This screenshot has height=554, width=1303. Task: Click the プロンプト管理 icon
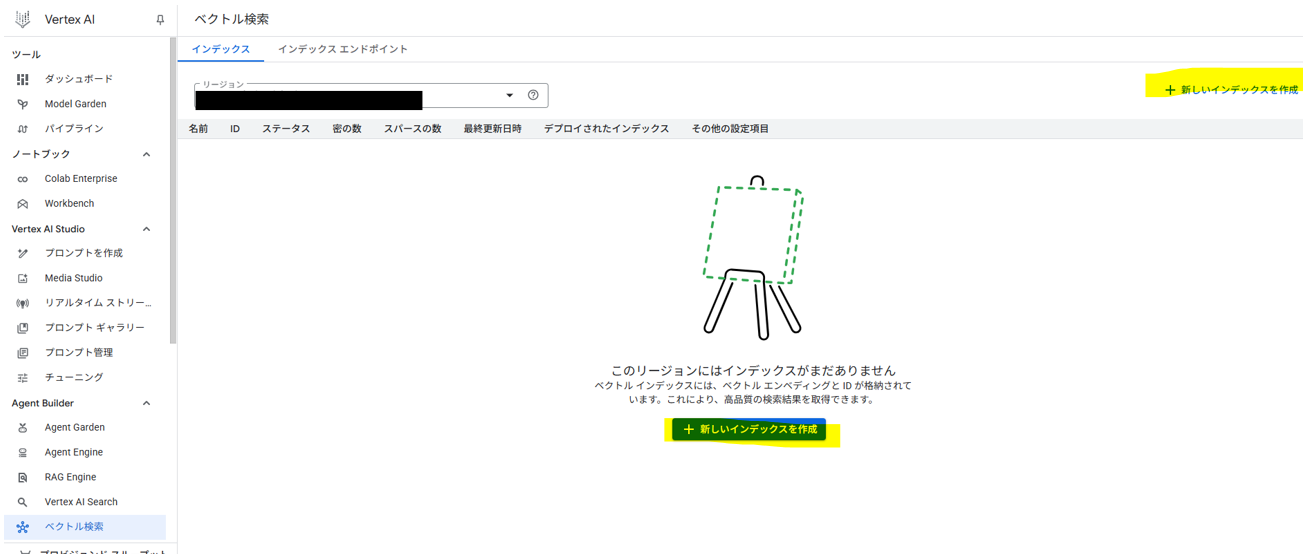[x=22, y=353]
